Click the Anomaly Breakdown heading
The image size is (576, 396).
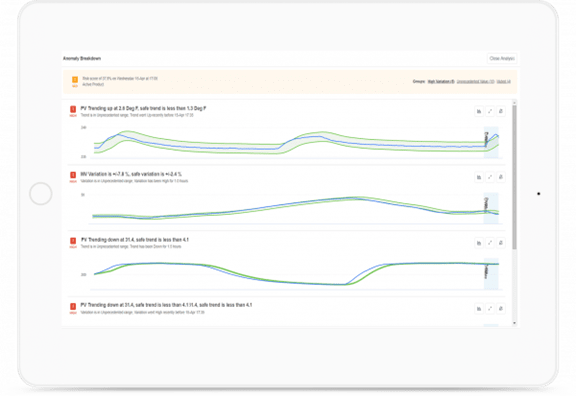[x=82, y=58]
